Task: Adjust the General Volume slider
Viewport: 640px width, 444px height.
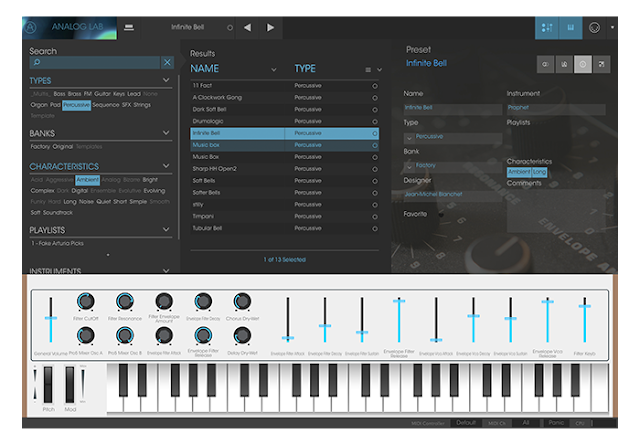Action: 51,320
